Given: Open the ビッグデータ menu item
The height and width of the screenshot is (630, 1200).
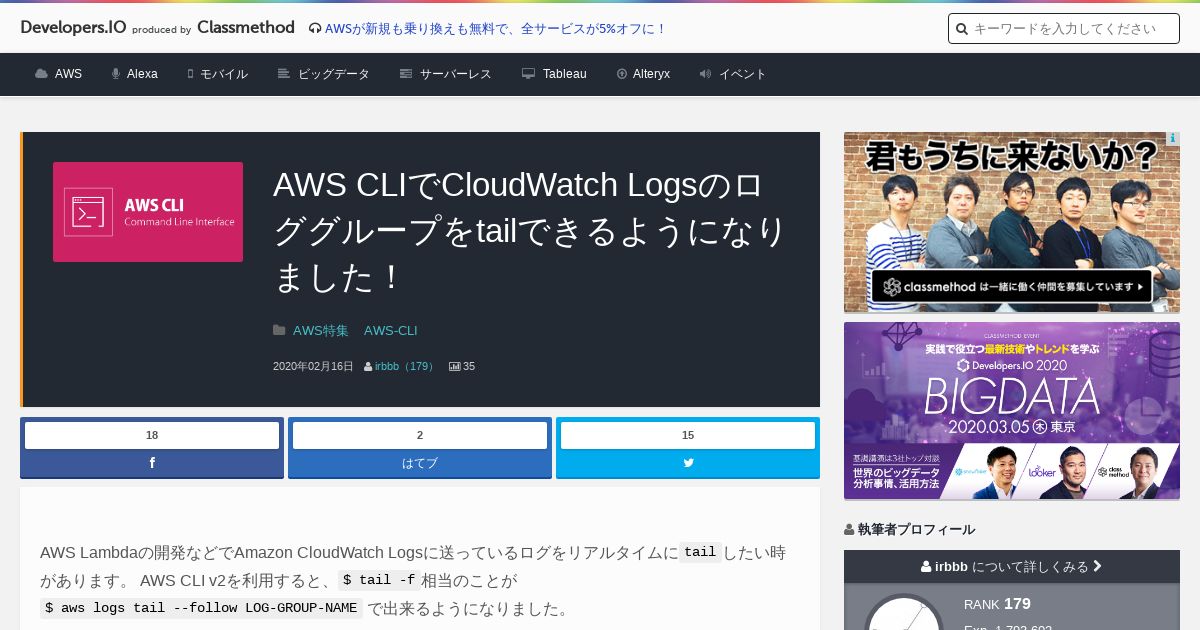Looking at the screenshot, I should tap(323, 74).
